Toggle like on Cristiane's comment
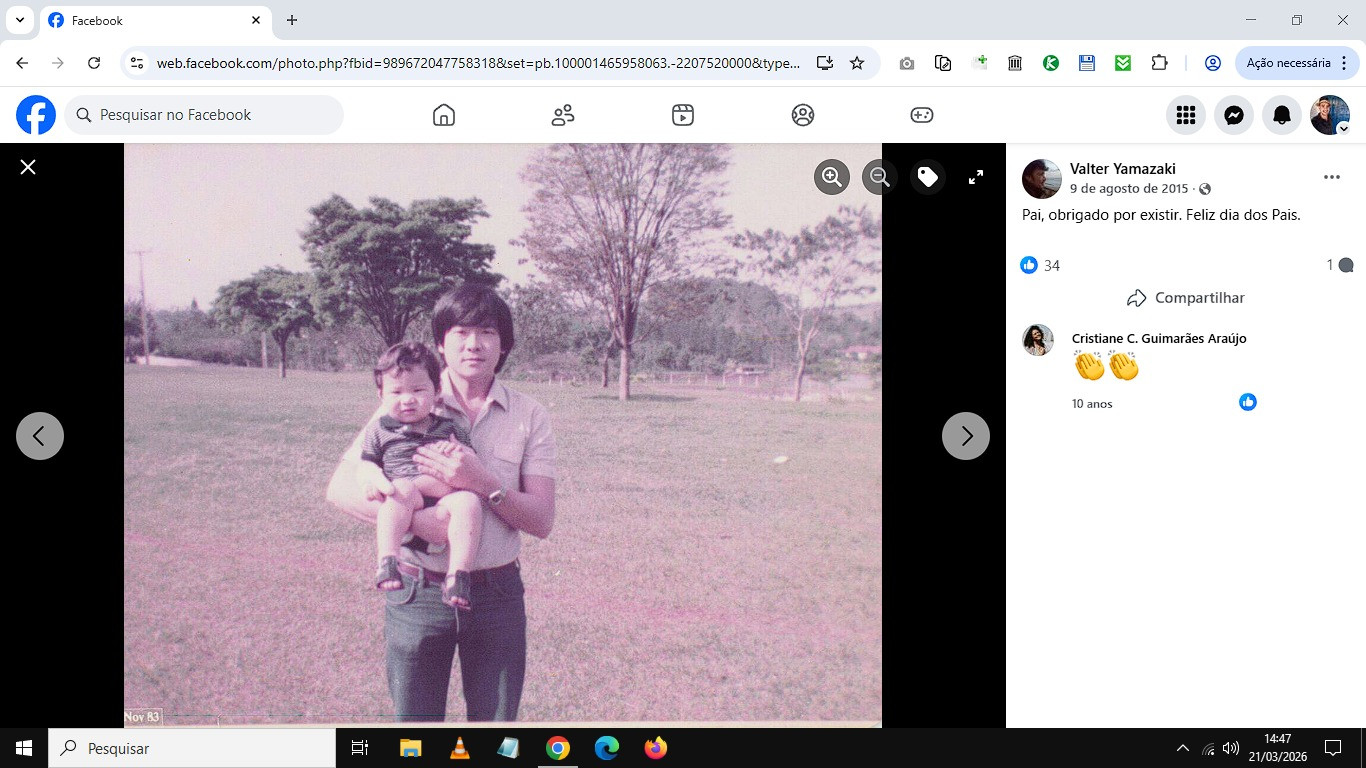This screenshot has width=1366, height=768. pyautogui.click(x=1247, y=402)
